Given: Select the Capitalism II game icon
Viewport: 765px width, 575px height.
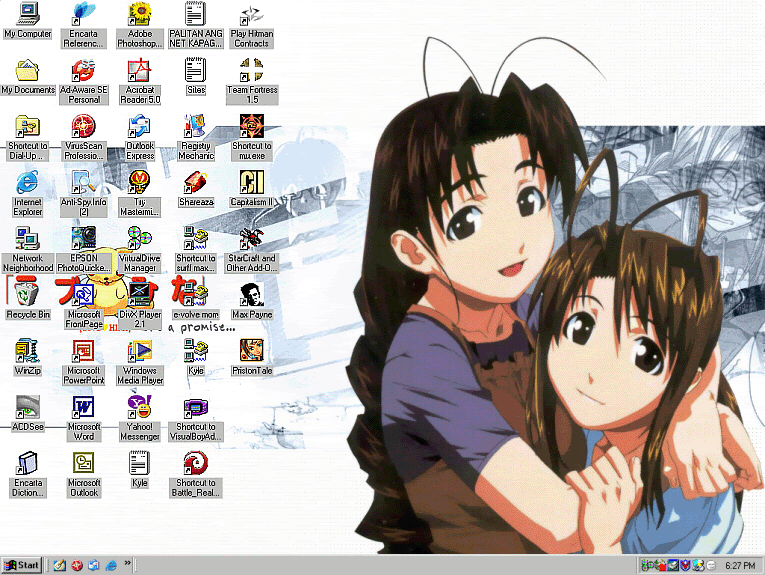Looking at the screenshot, I should (x=251, y=182).
